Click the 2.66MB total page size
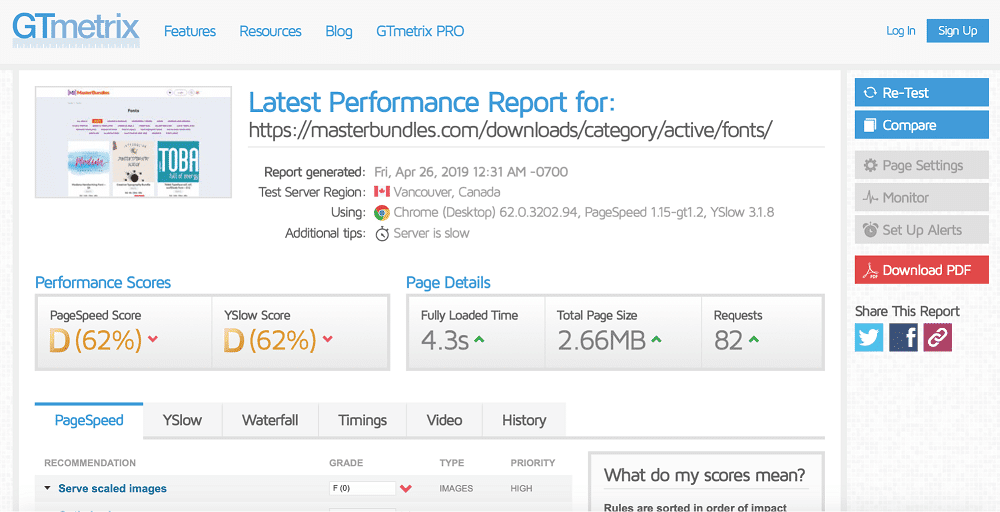1000x512 pixels. coord(601,341)
